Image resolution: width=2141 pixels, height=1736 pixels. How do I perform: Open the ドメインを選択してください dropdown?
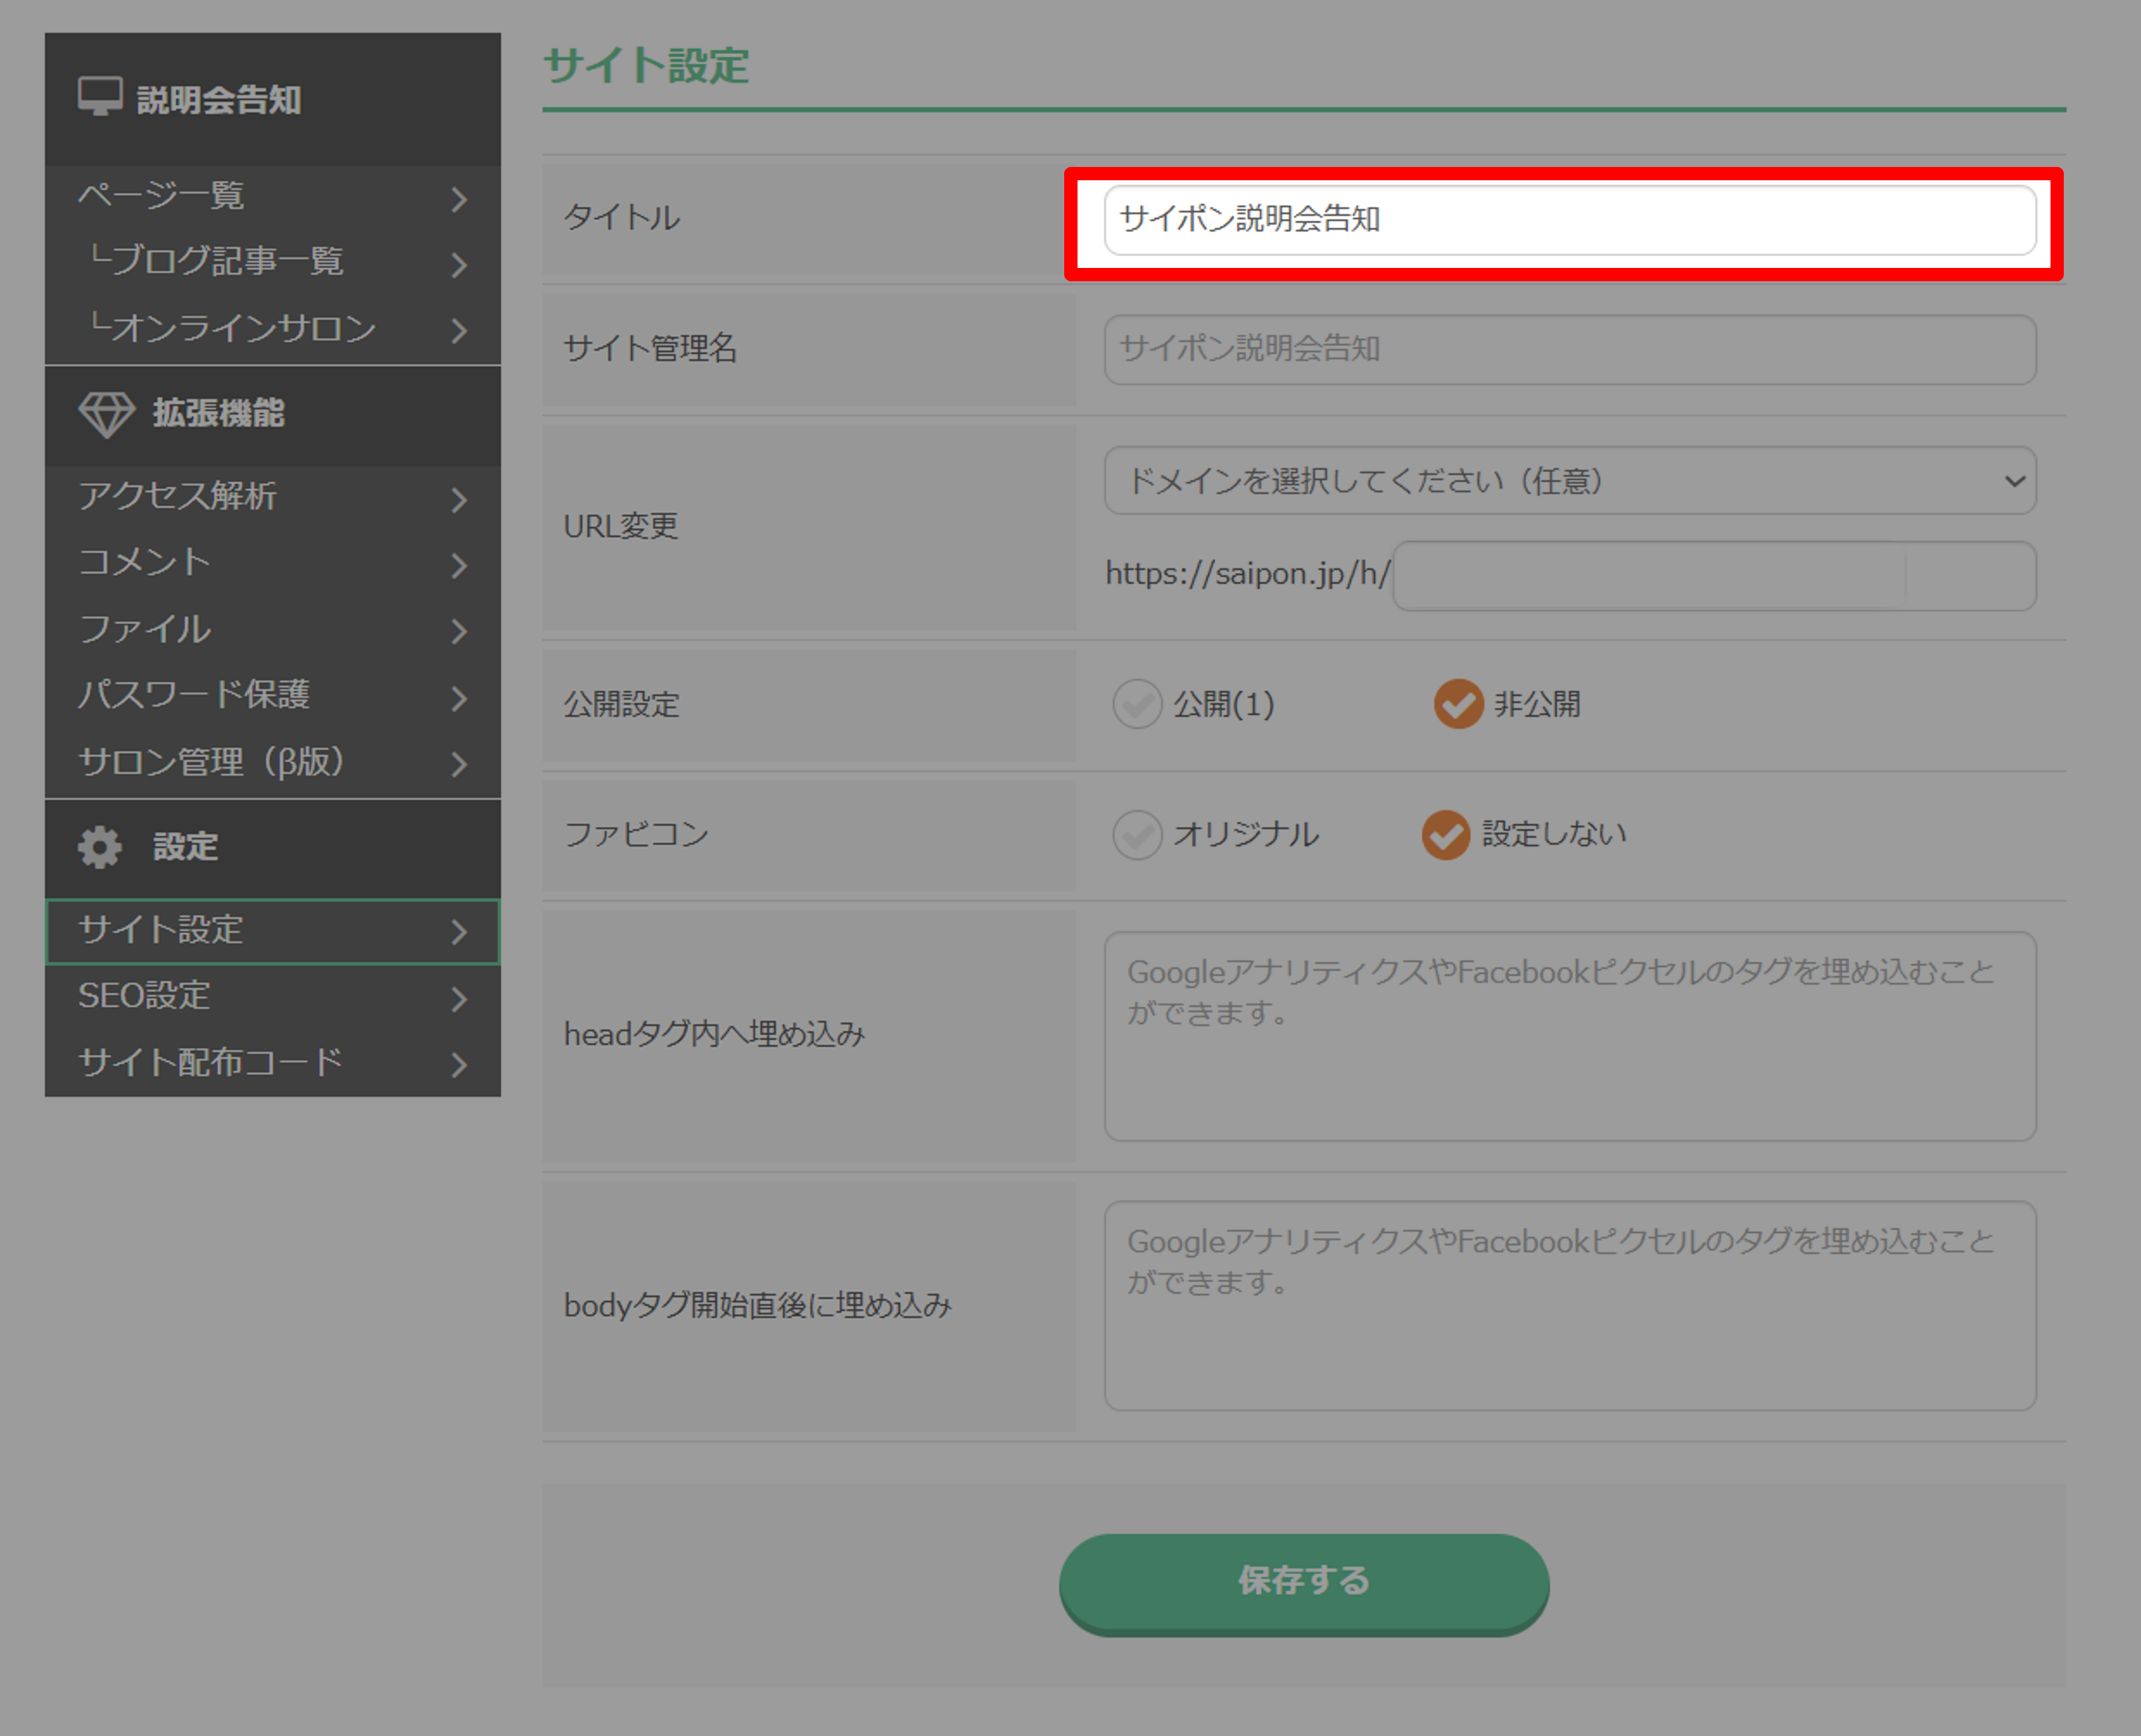coord(1569,481)
